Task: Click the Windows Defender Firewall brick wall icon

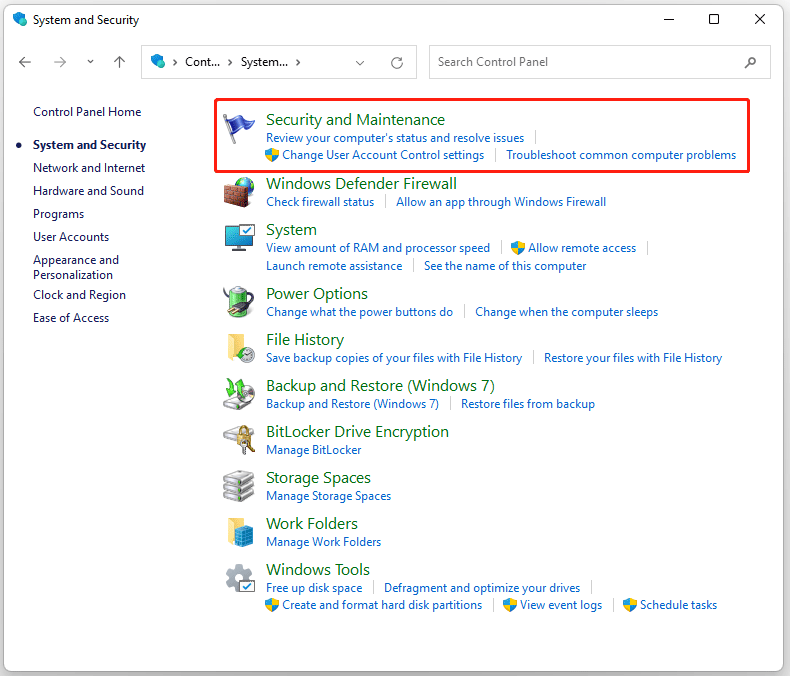Action: click(239, 192)
